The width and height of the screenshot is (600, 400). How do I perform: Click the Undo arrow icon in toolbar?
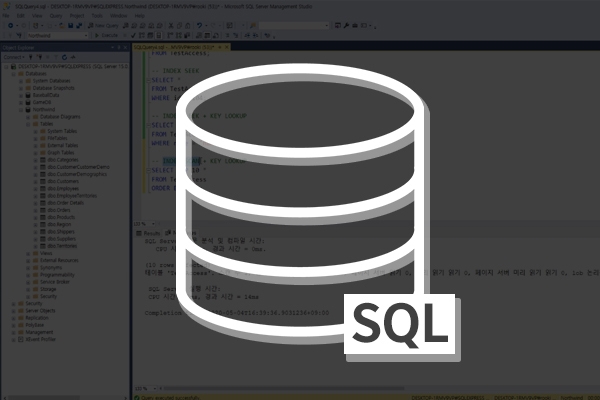point(199,26)
